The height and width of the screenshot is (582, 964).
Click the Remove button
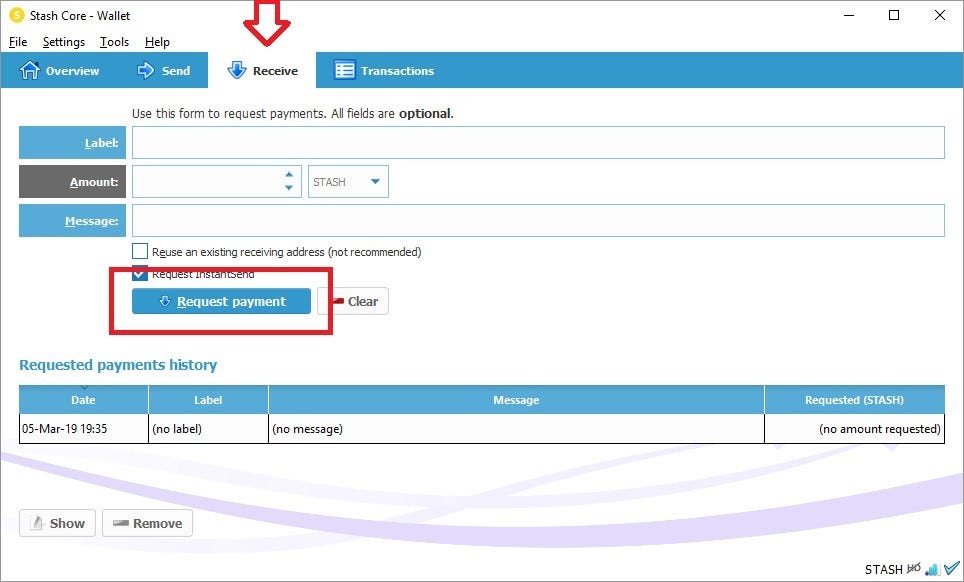point(148,523)
